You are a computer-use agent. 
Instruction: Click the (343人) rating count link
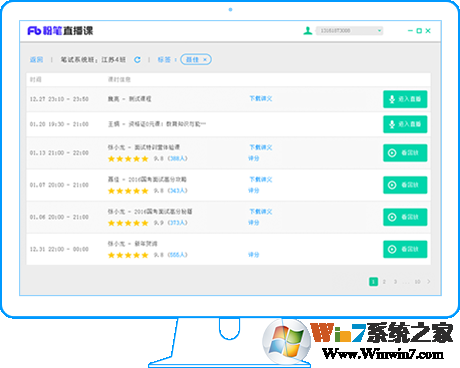point(177,190)
